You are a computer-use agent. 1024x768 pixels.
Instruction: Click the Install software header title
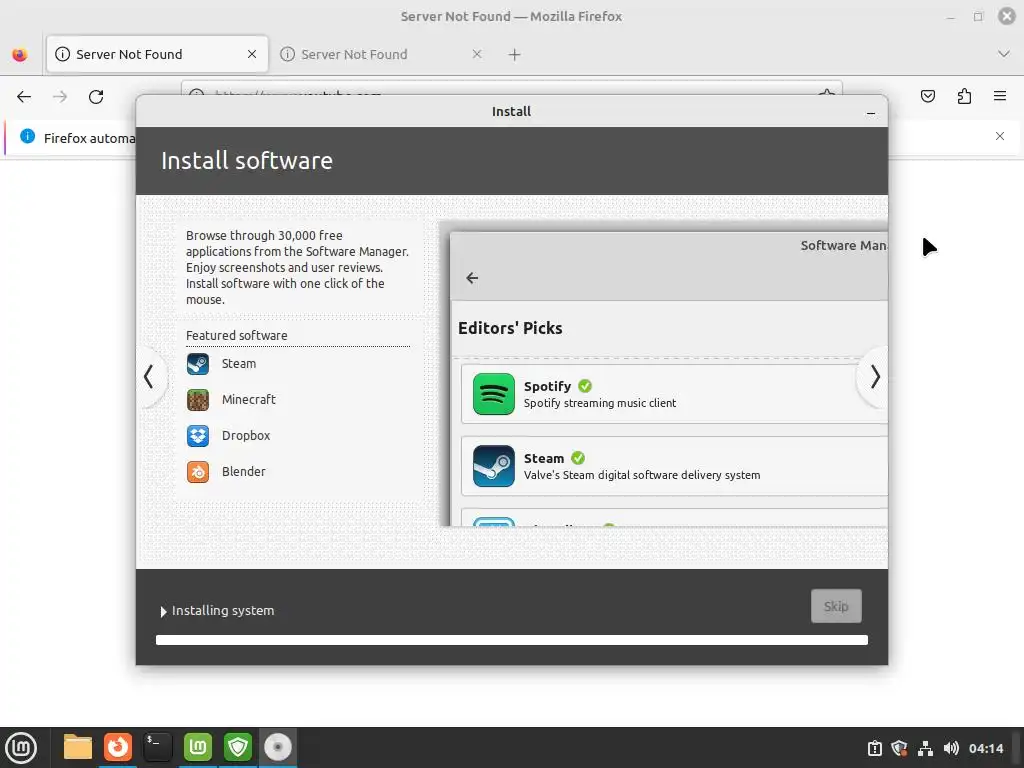click(247, 161)
